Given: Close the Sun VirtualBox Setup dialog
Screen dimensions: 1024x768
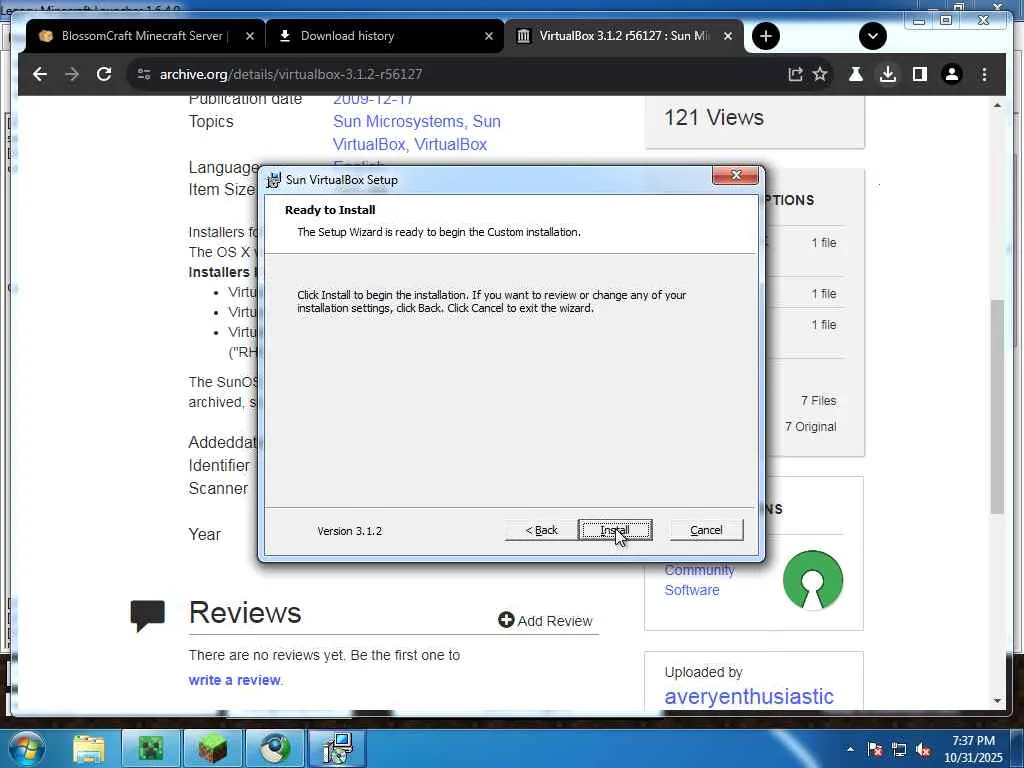Looking at the screenshot, I should (x=735, y=175).
